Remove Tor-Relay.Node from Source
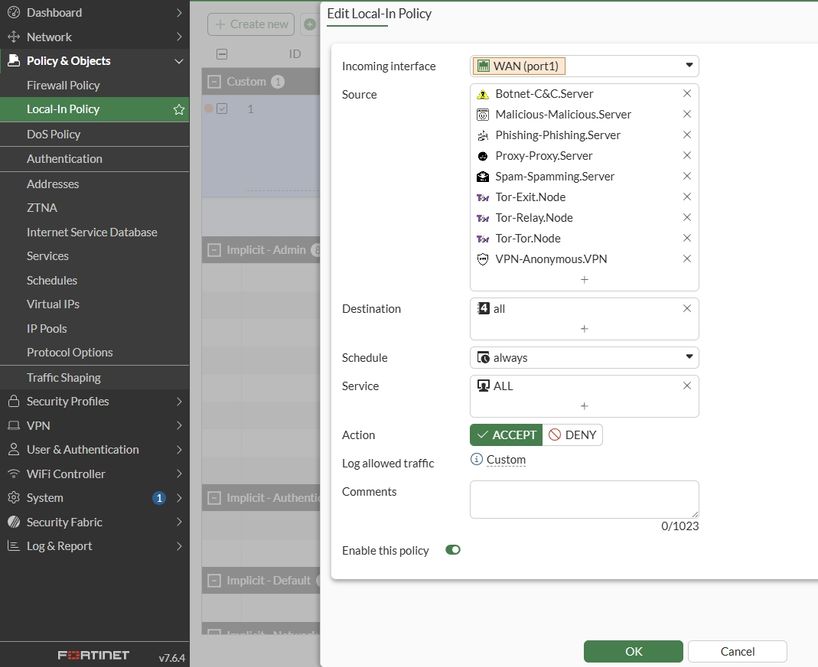Viewport: 818px width, 667px height. [687, 217]
